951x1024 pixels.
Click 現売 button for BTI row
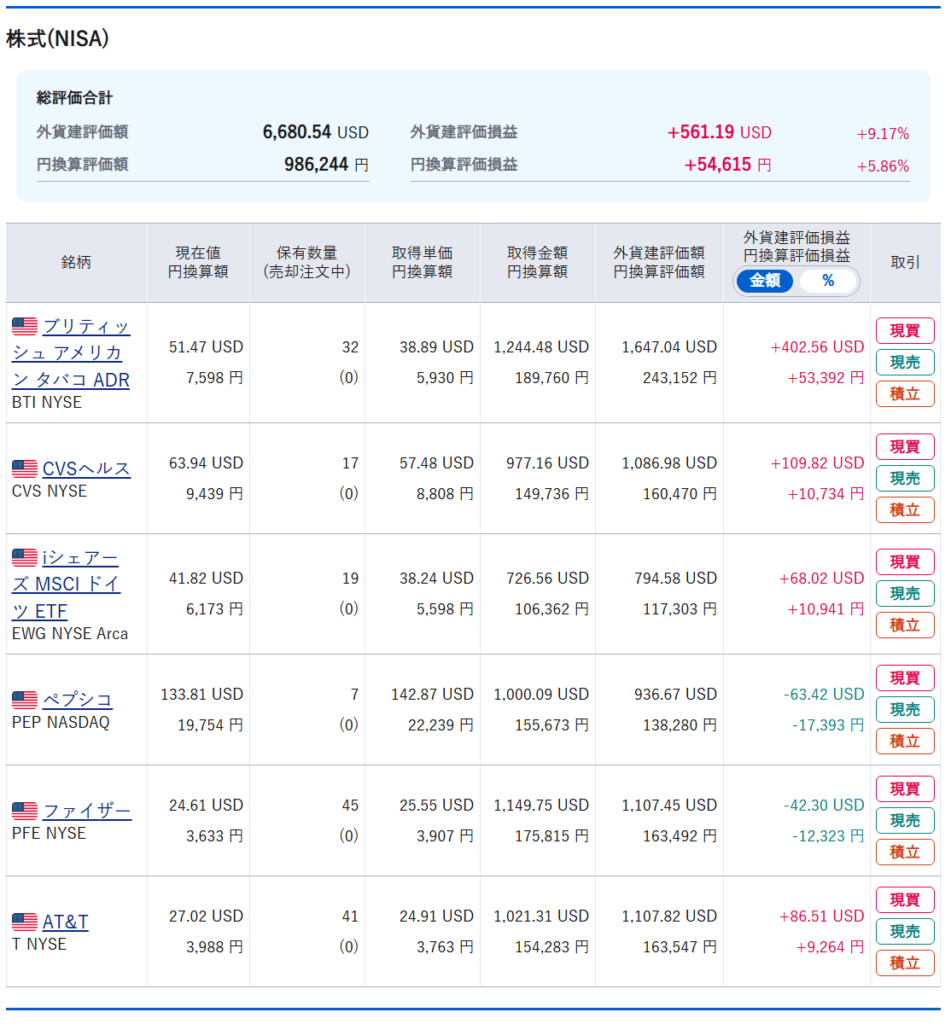(x=905, y=362)
